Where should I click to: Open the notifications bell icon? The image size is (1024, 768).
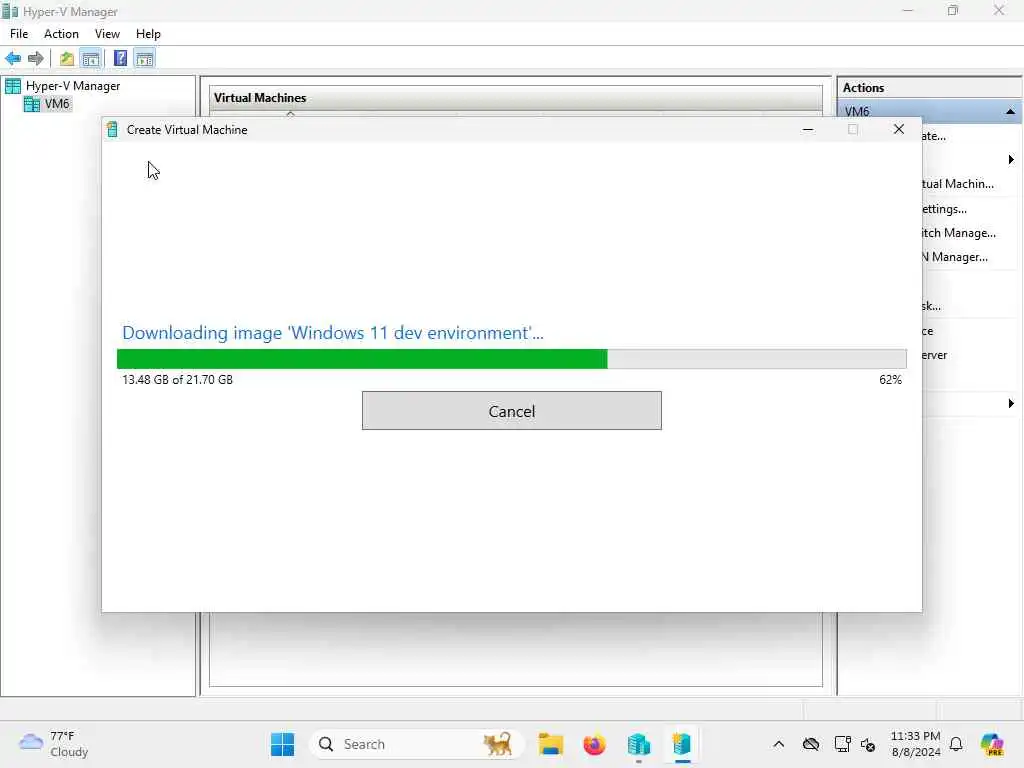coord(956,744)
